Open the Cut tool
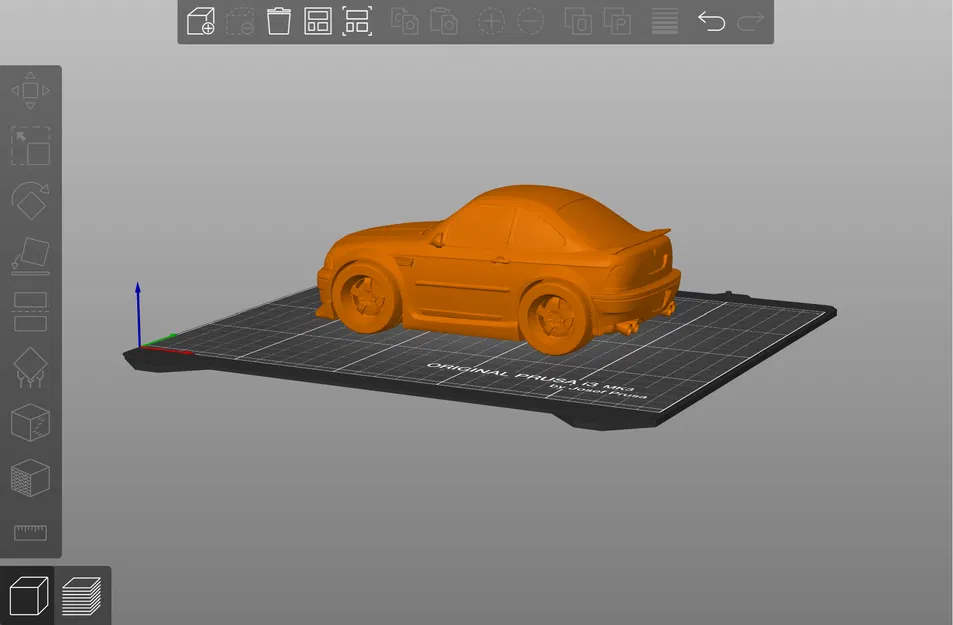The height and width of the screenshot is (625, 953). (31, 311)
